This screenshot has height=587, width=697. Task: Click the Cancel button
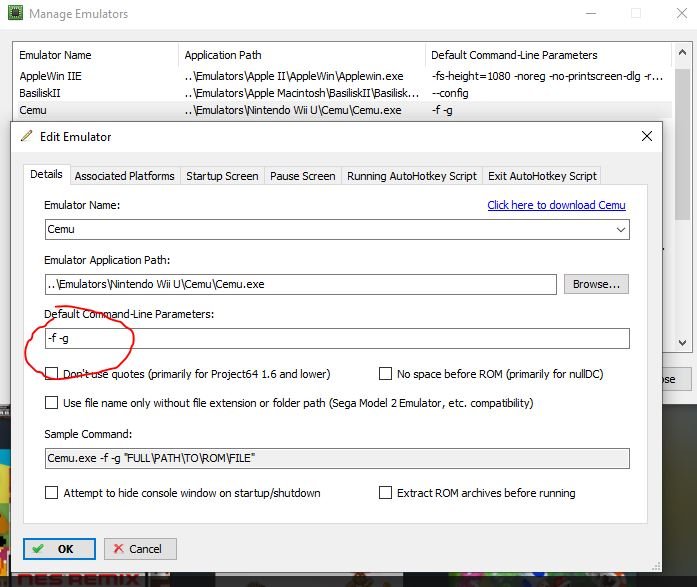click(x=140, y=549)
